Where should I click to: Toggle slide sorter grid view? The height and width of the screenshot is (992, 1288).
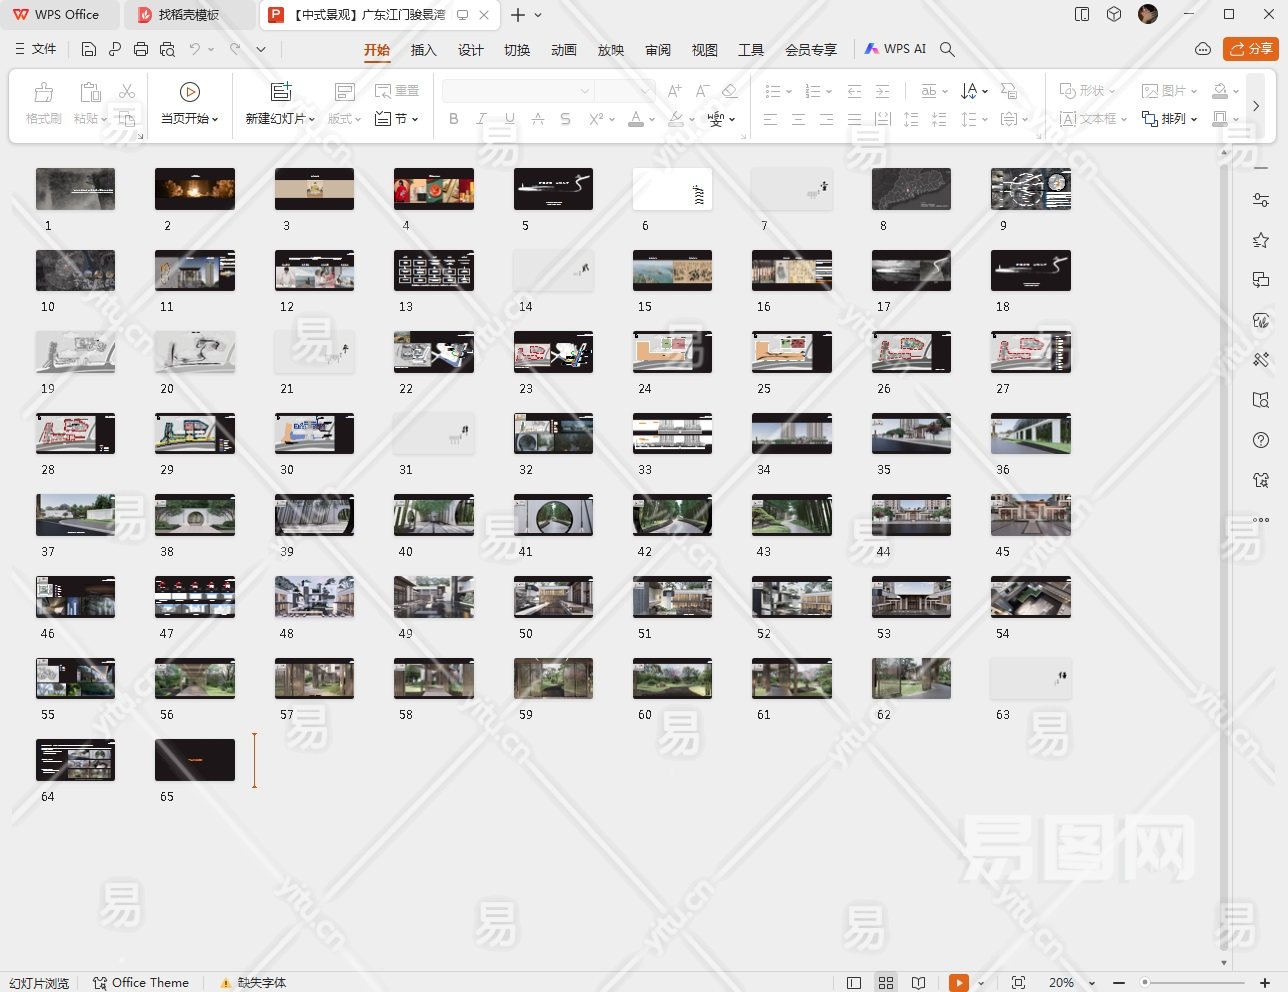(x=886, y=983)
